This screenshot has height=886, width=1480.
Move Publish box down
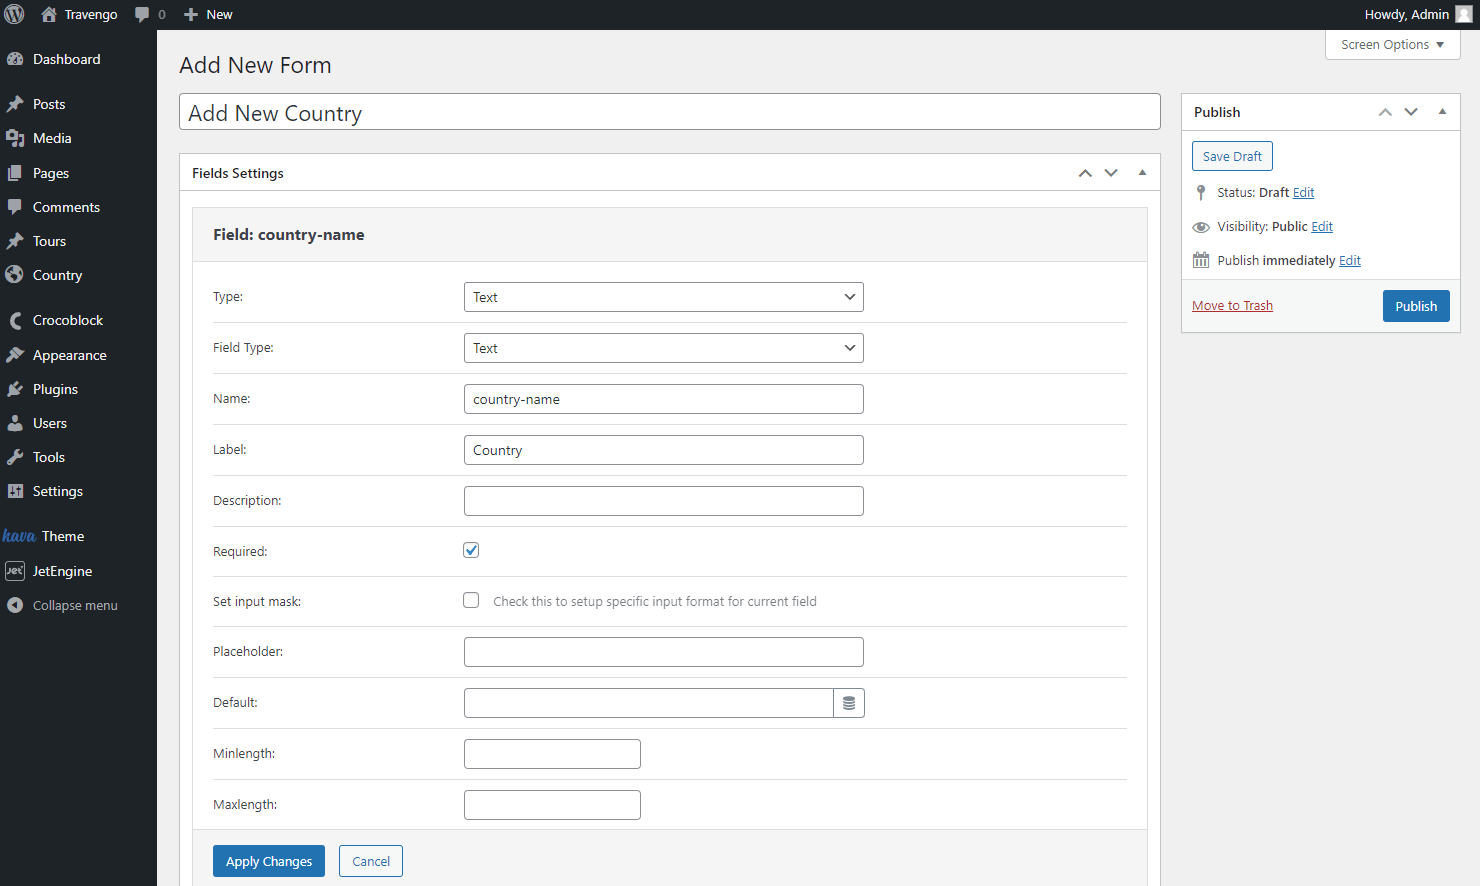click(x=1411, y=112)
